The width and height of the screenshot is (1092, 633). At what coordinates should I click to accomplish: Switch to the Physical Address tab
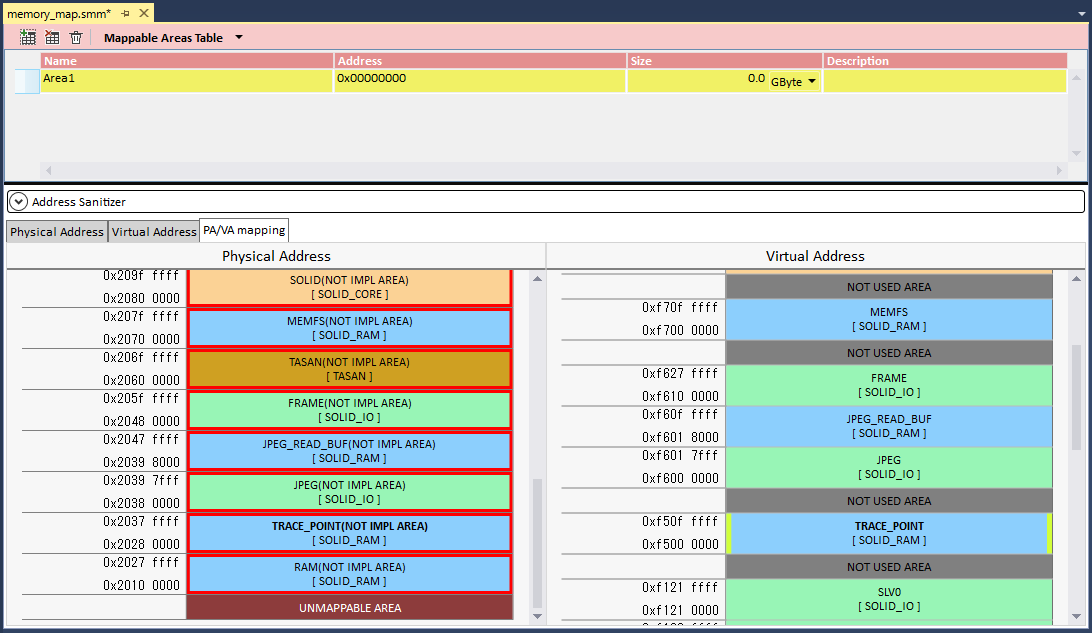(x=57, y=232)
